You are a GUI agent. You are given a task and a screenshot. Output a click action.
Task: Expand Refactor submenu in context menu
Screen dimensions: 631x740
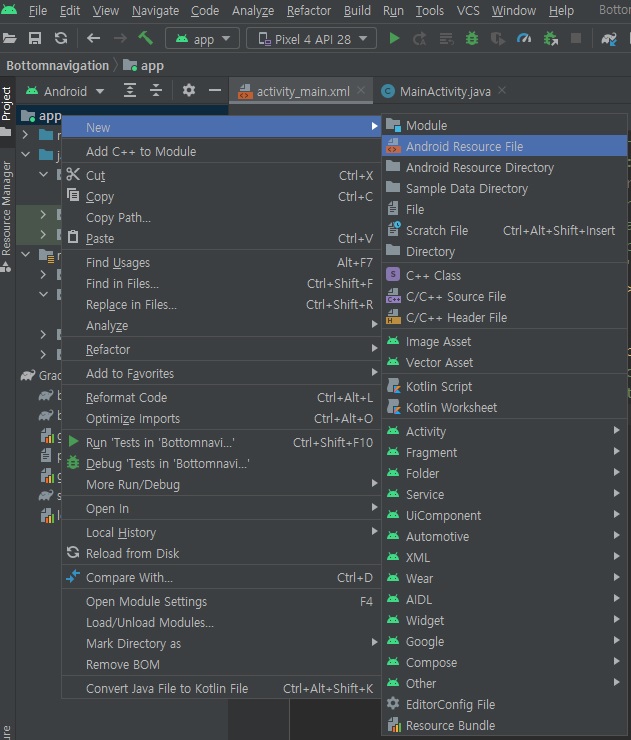pos(221,350)
